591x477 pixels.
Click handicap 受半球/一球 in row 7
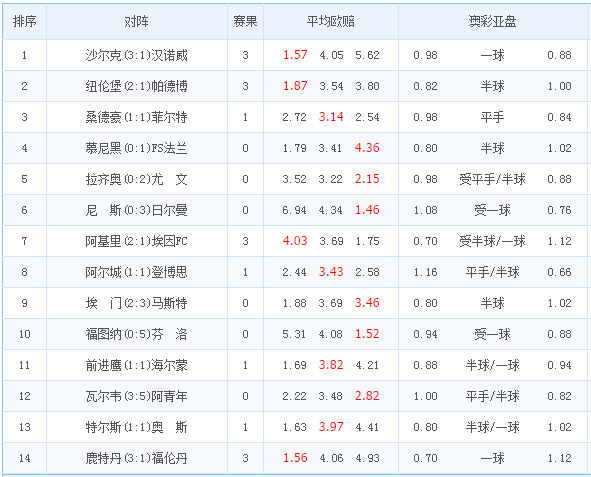[492, 241]
